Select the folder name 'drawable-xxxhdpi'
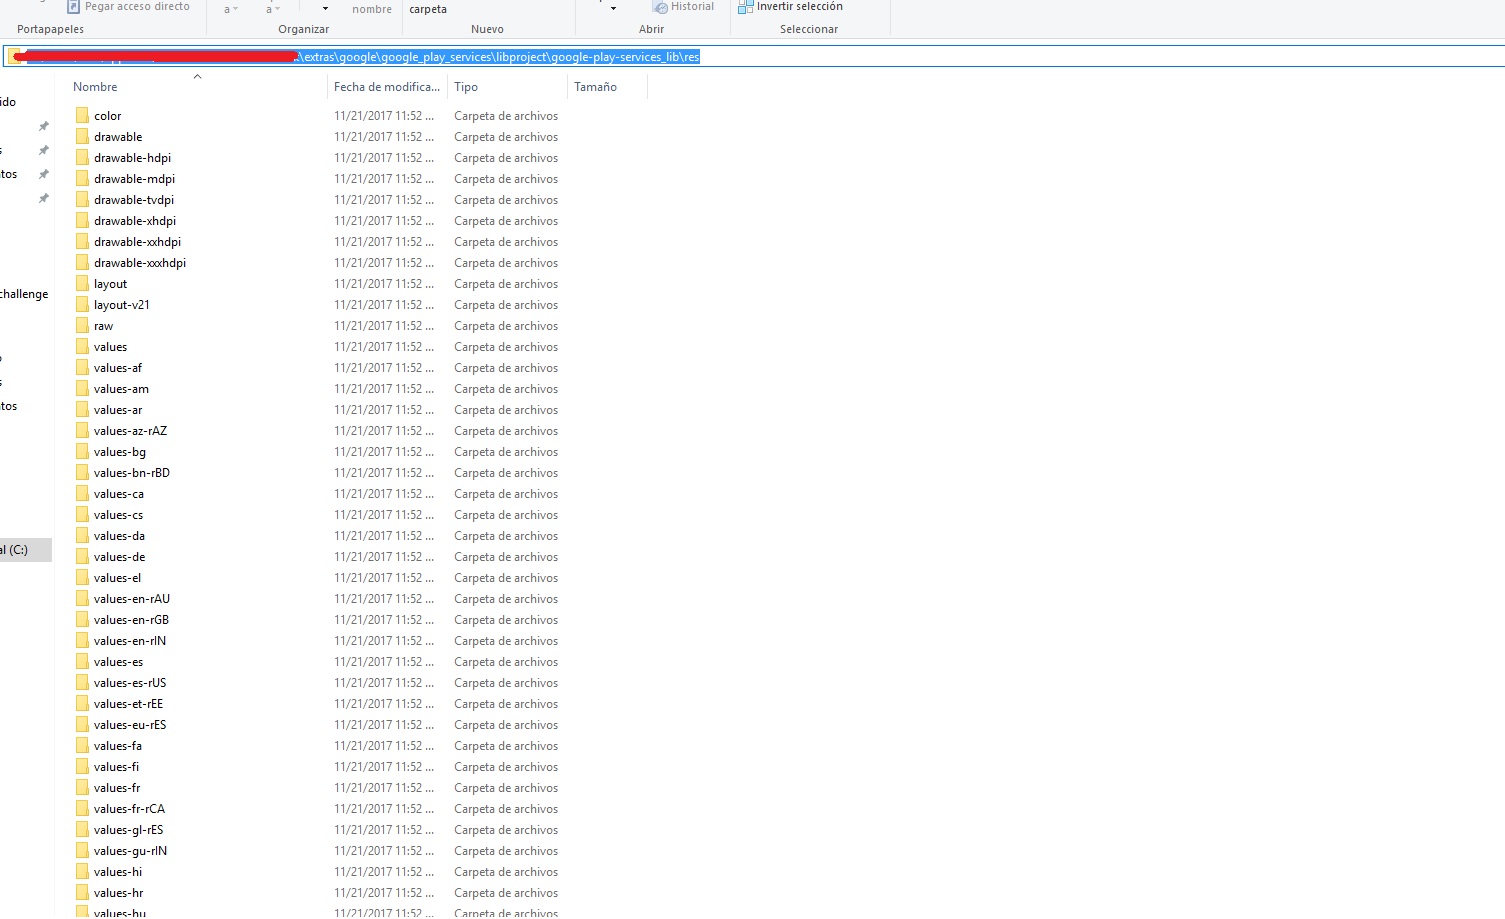The image size is (1505, 919). pyautogui.click(x=140, y=263)
